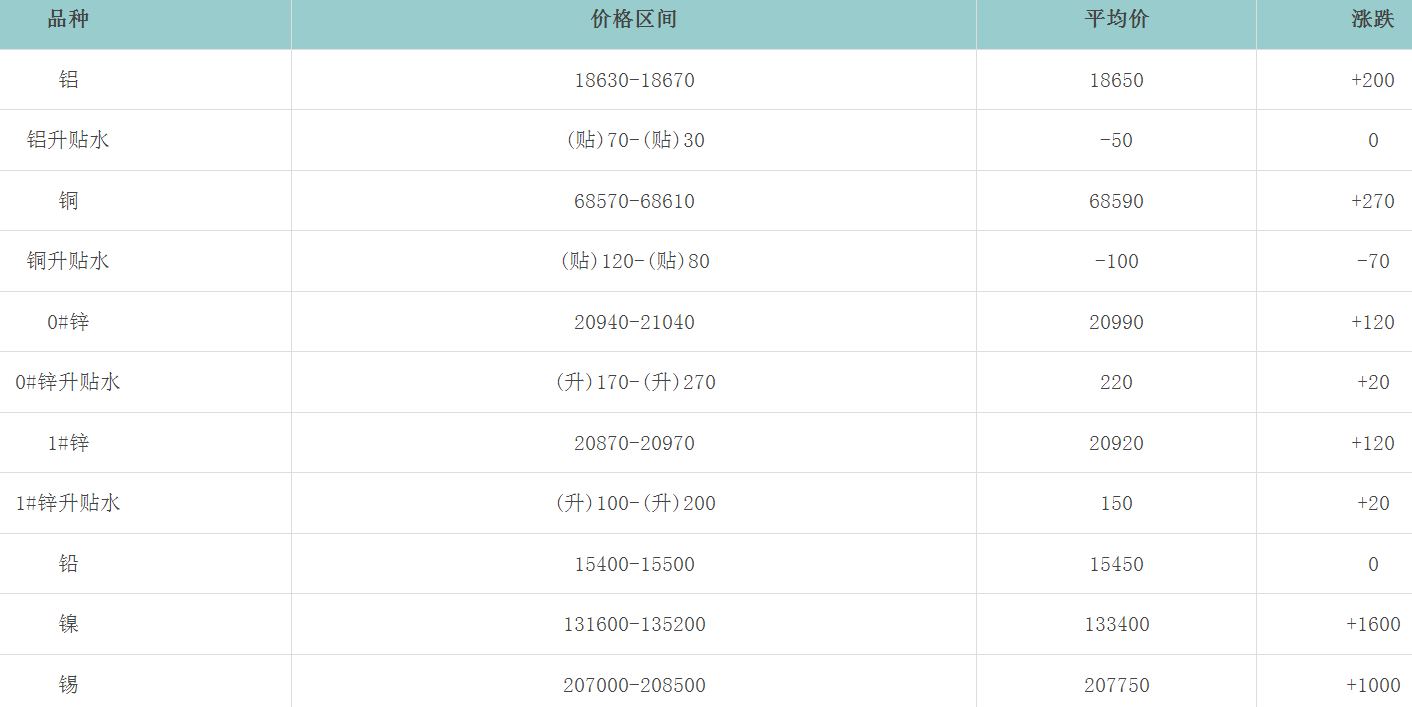1412x707 pixels.
Task: Click the 镍 row label
Action: (68, 624)
